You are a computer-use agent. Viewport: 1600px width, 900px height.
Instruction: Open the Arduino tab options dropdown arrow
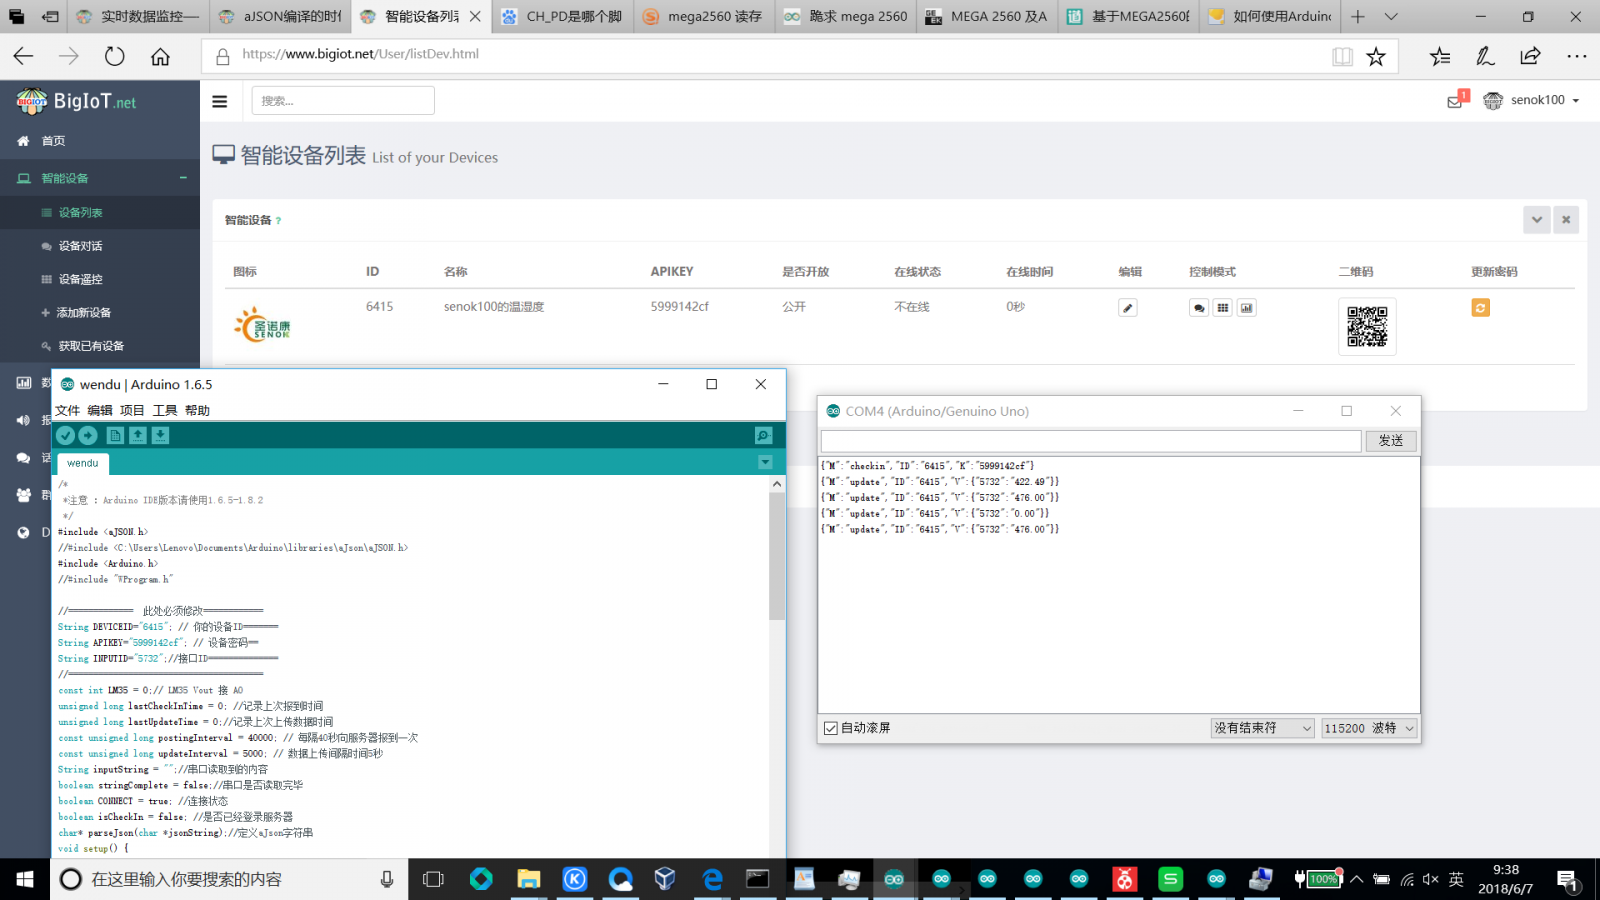click(765, 462)
